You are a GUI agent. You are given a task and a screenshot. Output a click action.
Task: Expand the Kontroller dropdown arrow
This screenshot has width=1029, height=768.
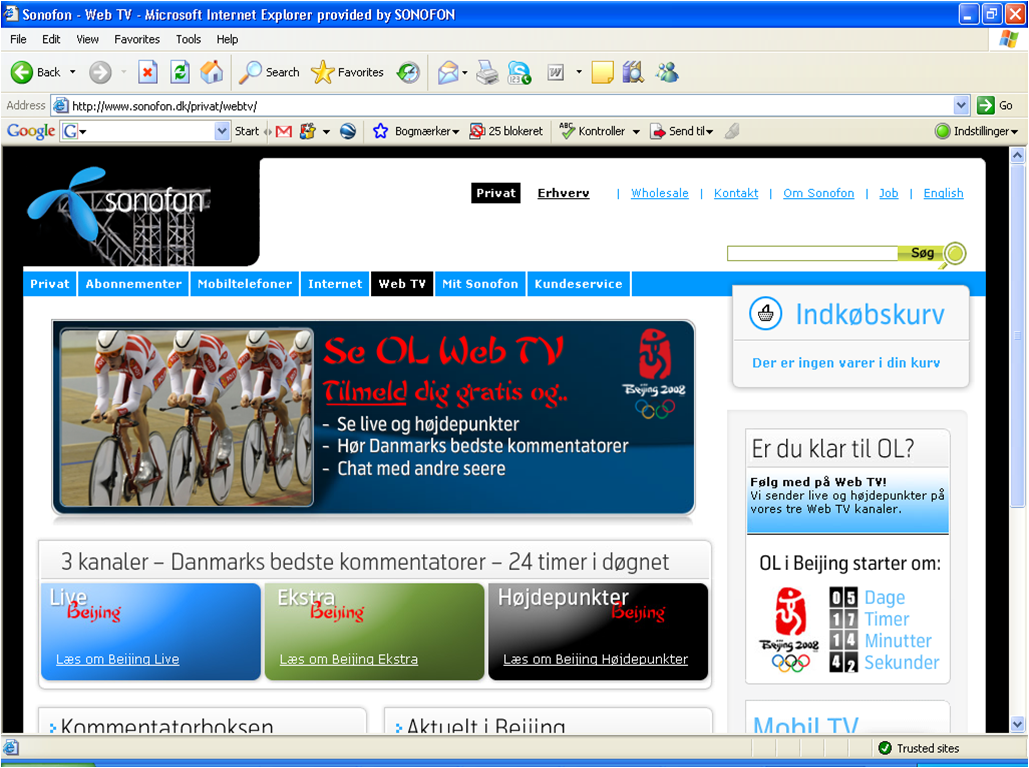click(x=636, y=131)
